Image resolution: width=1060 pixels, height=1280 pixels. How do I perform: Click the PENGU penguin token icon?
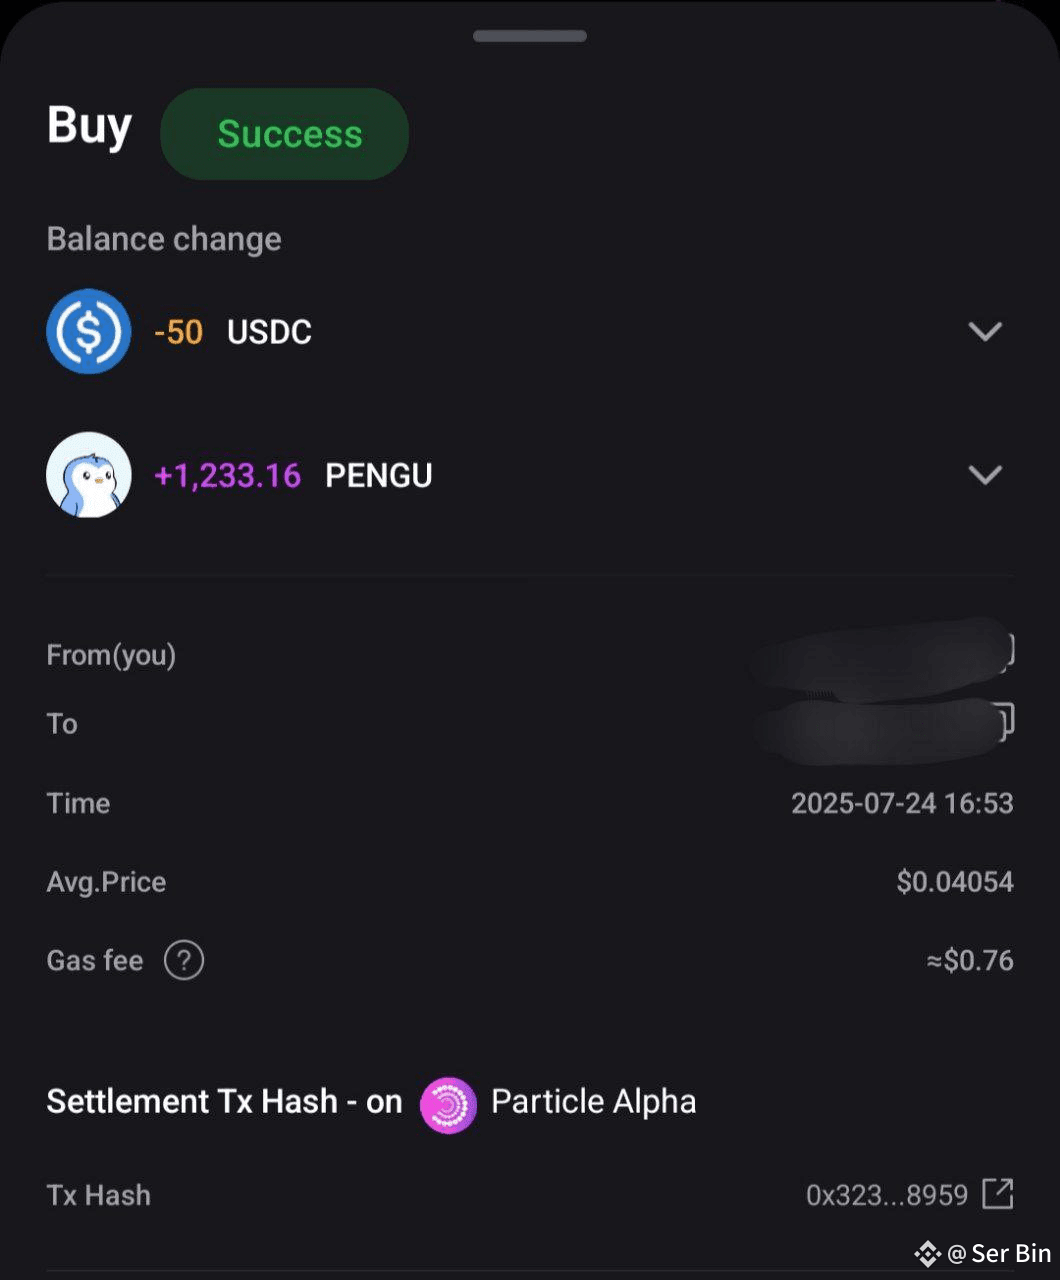[x=89, y=475]
